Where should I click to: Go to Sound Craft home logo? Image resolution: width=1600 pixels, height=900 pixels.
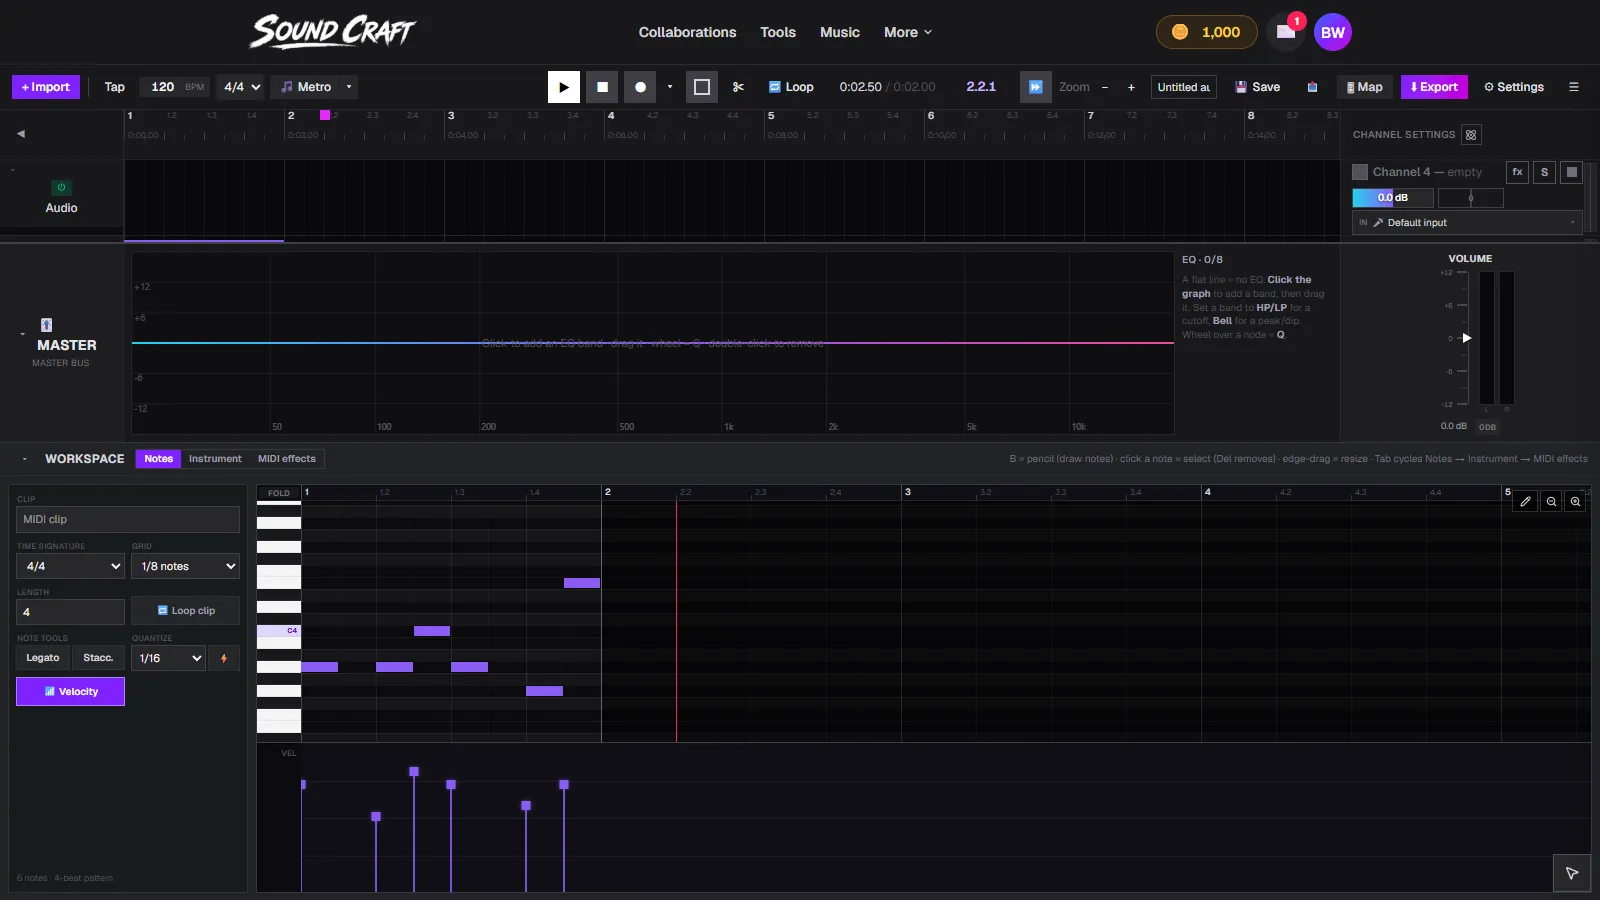point(332,32)
